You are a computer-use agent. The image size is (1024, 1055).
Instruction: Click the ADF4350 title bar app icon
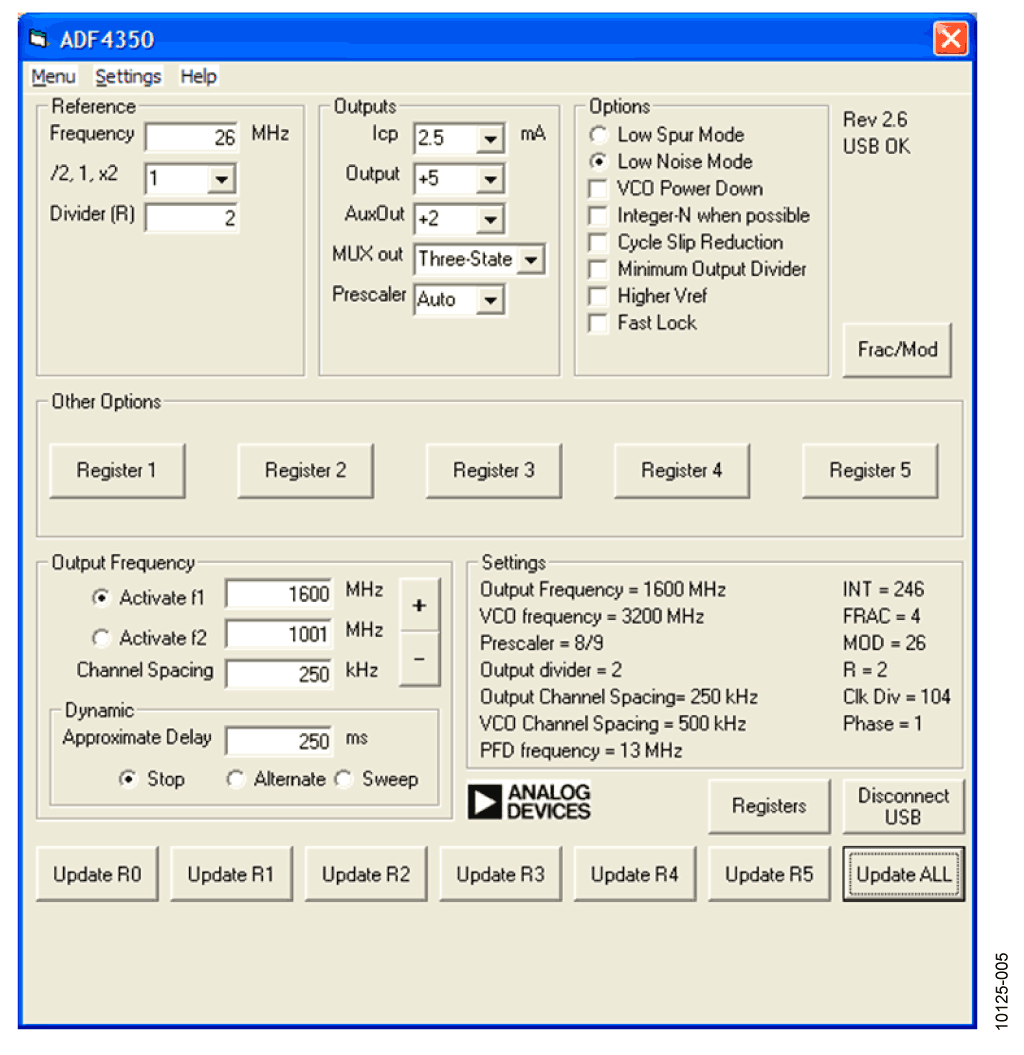[39, 40]
